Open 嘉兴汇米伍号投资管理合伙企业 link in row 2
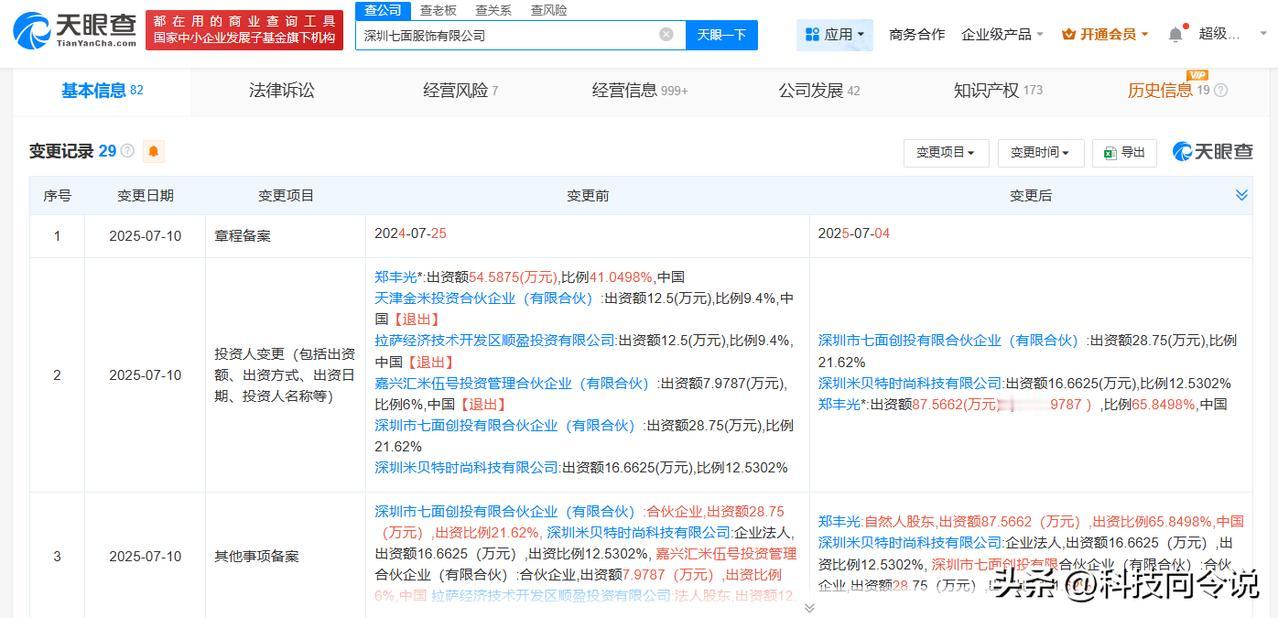This screenshot has height=618, width=1278. (x=512, y=383)
